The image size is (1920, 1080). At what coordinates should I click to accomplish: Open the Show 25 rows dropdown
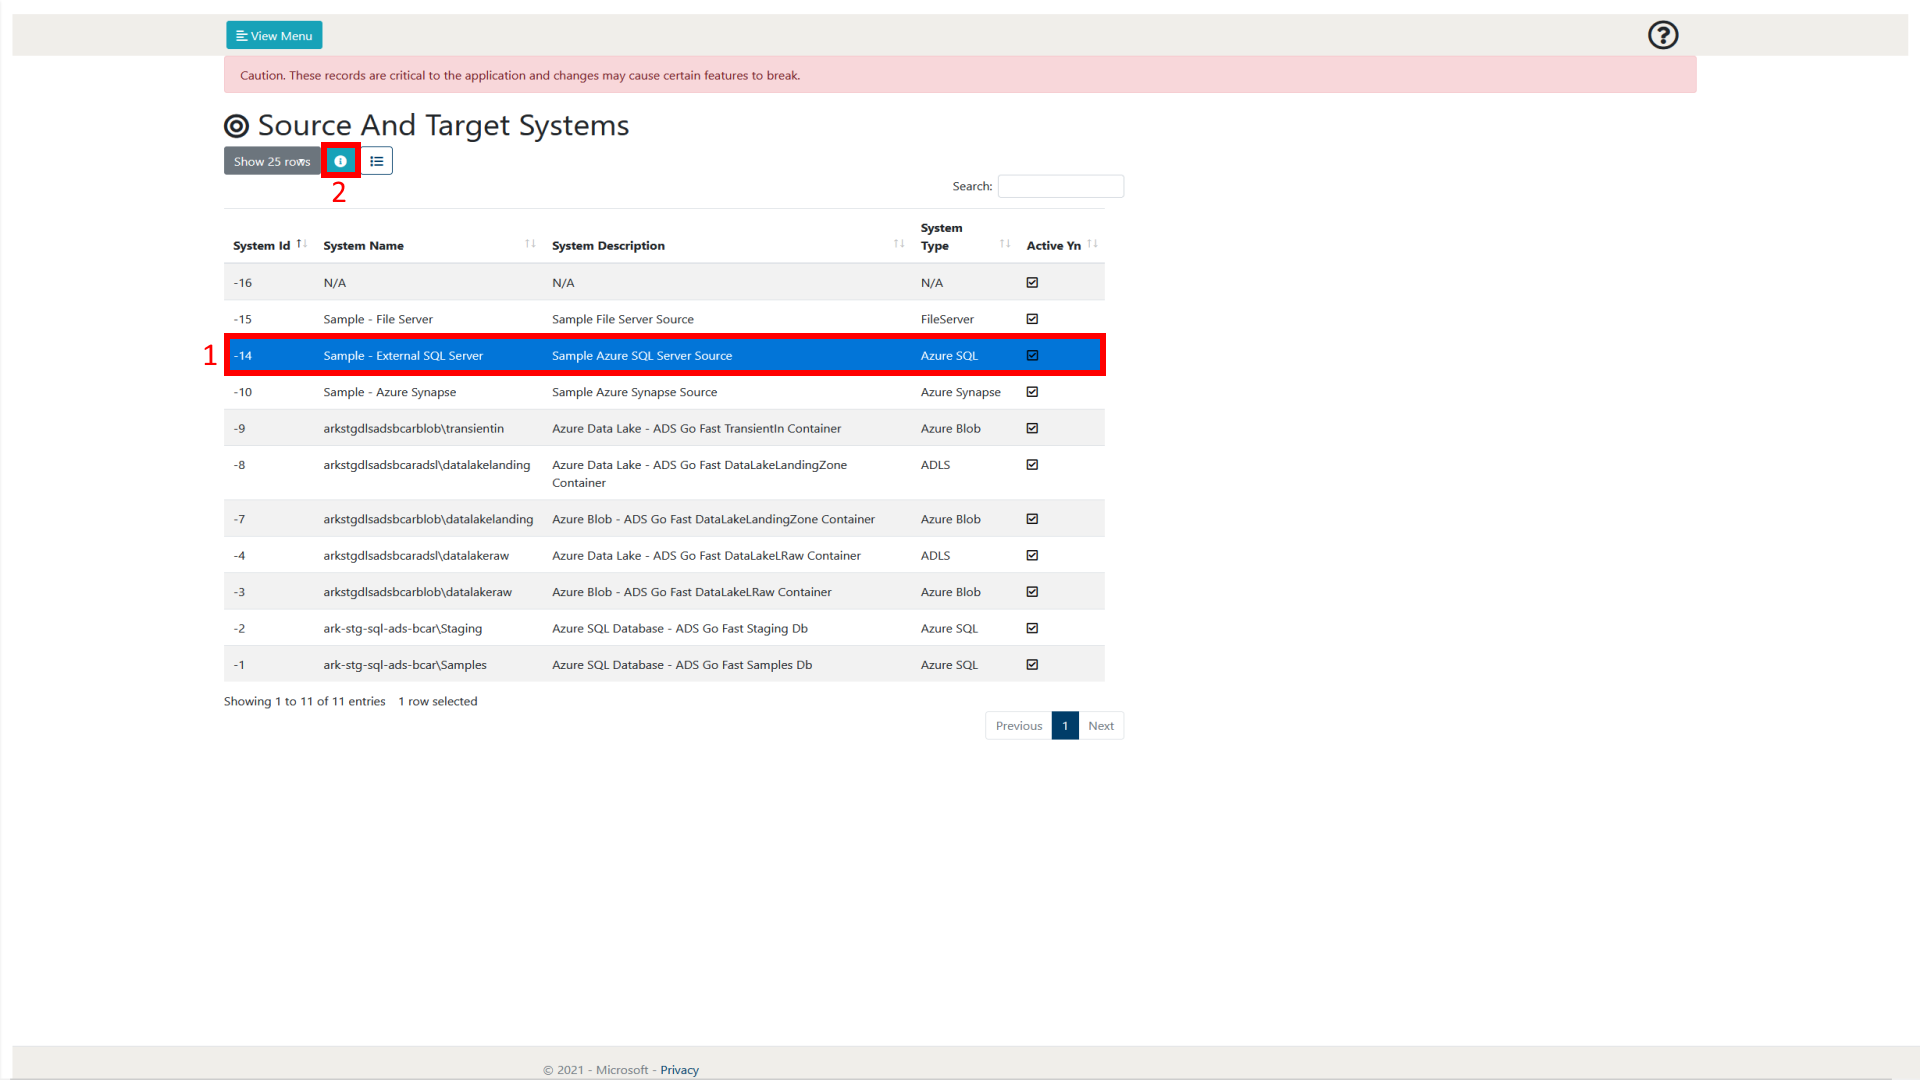(272, 161)
